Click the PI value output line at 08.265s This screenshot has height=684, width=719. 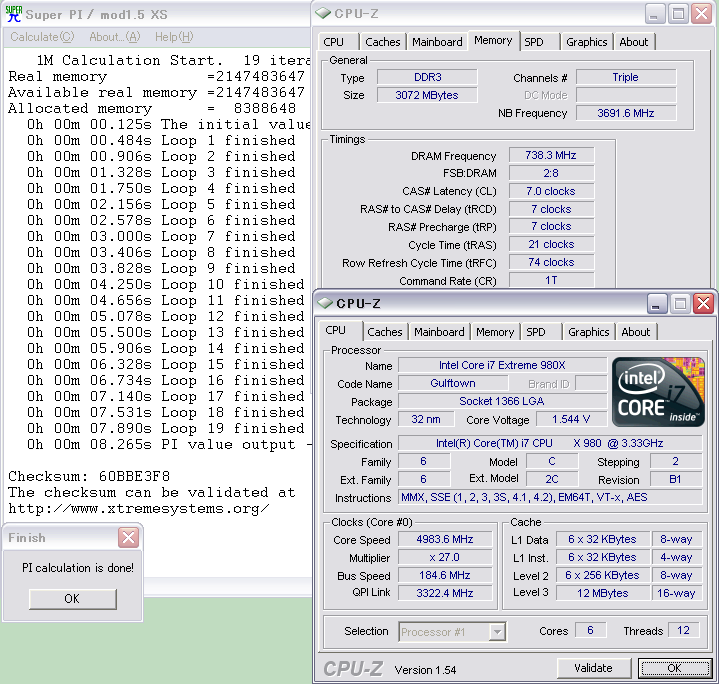pos(168,444)
